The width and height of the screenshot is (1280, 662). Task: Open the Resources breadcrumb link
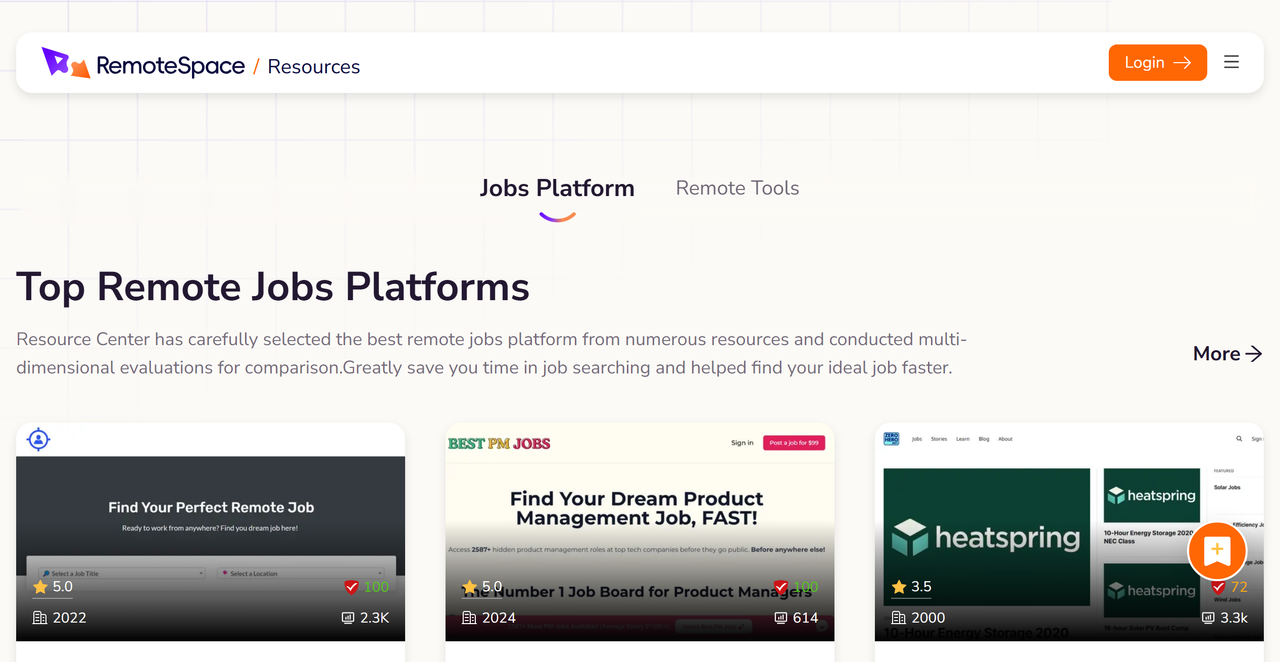point(314,67)
